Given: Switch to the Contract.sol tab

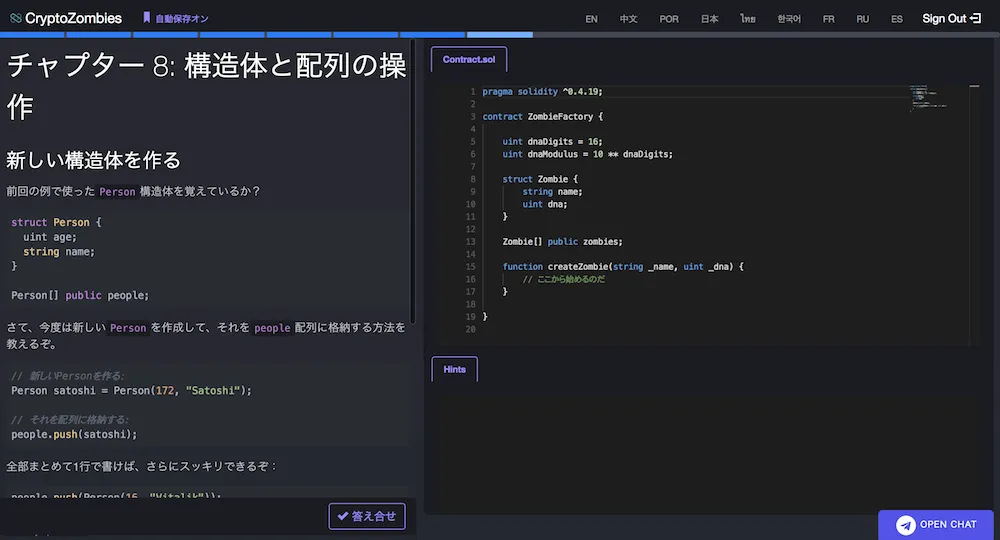Looking at the screenshot, I should pyautogui.click(x=468, y=60).
